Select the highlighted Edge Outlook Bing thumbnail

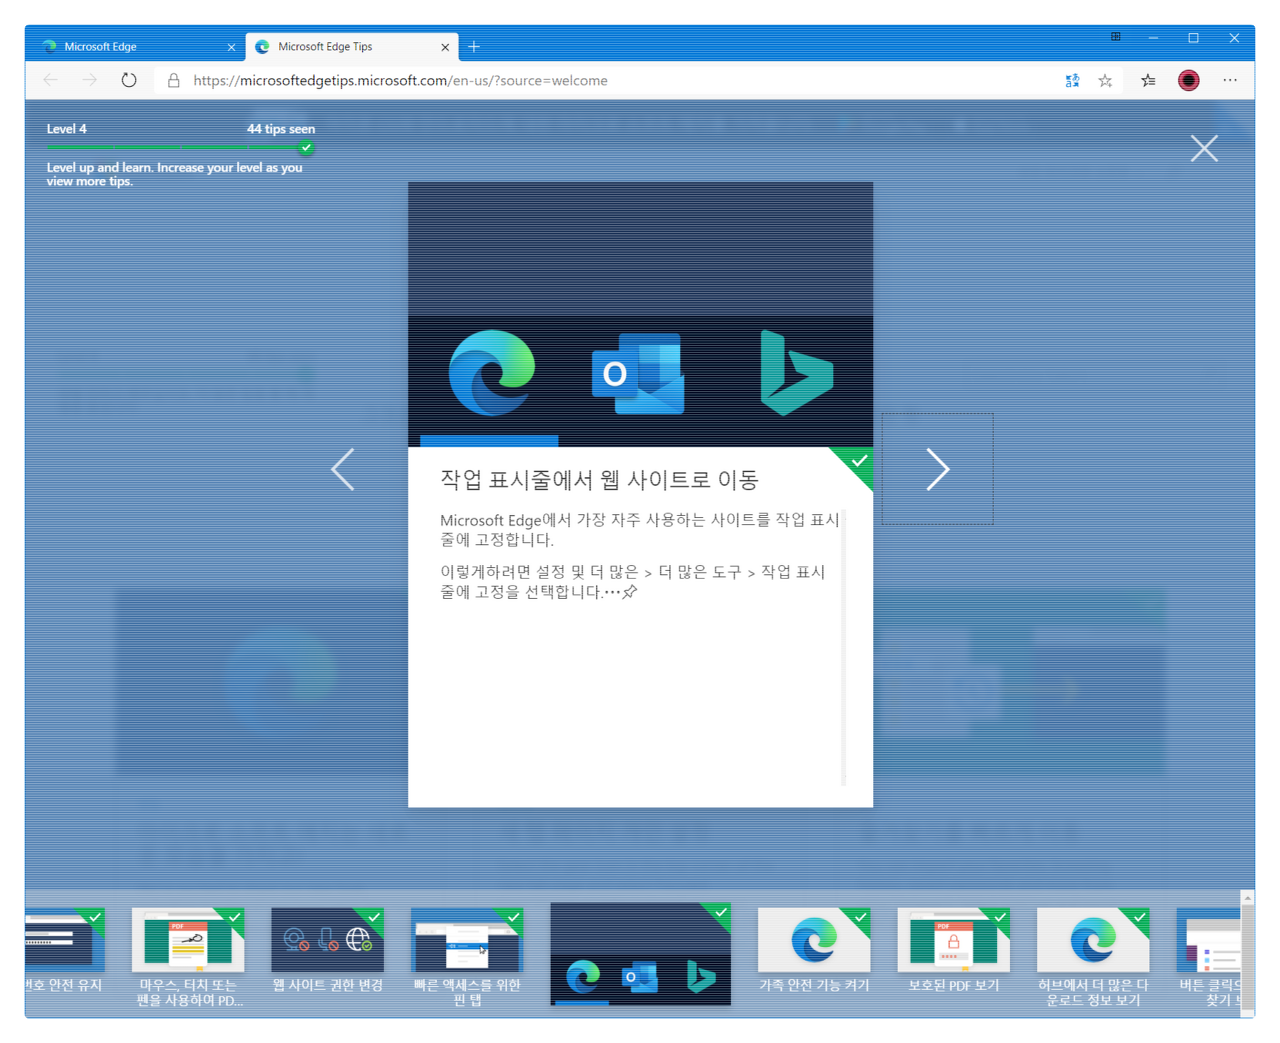(x=640, y=954)
